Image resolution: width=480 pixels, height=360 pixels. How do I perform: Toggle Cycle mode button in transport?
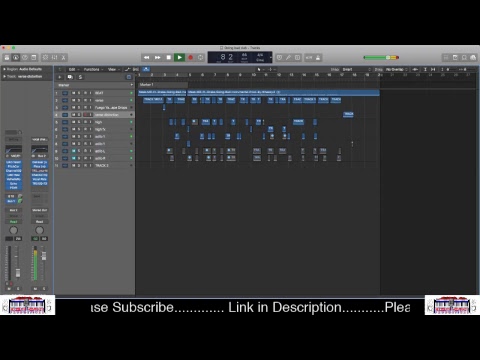tap(200, 58)
